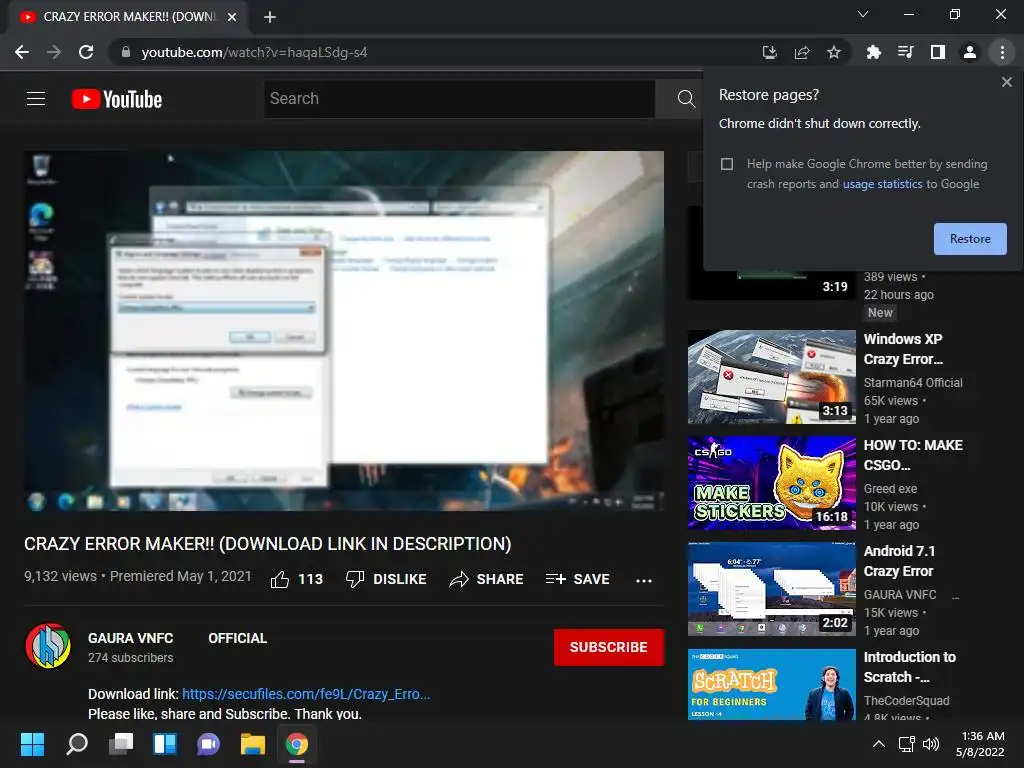The image size is (1024, 768).
Task: Subscribe to the GAURA VNFC channel
Action: coord(609,647)
